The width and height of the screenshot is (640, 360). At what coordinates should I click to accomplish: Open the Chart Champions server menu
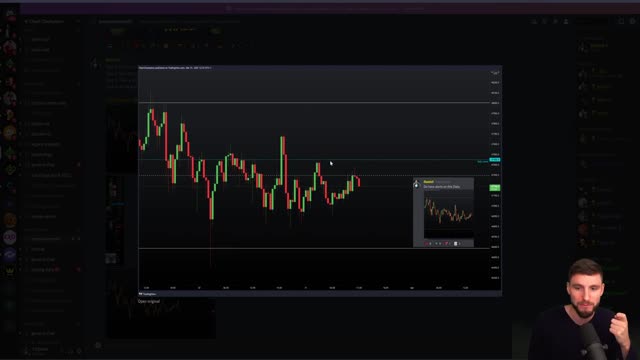pyautogui.click(x=51, y=21)
